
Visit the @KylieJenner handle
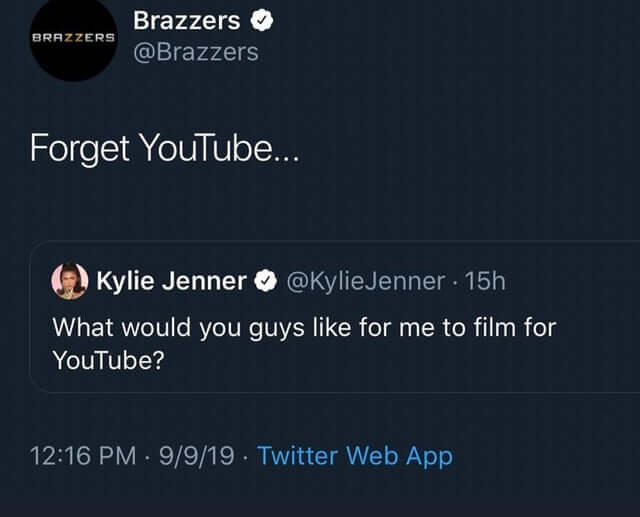pyautogui.click(x=365, y=282)
